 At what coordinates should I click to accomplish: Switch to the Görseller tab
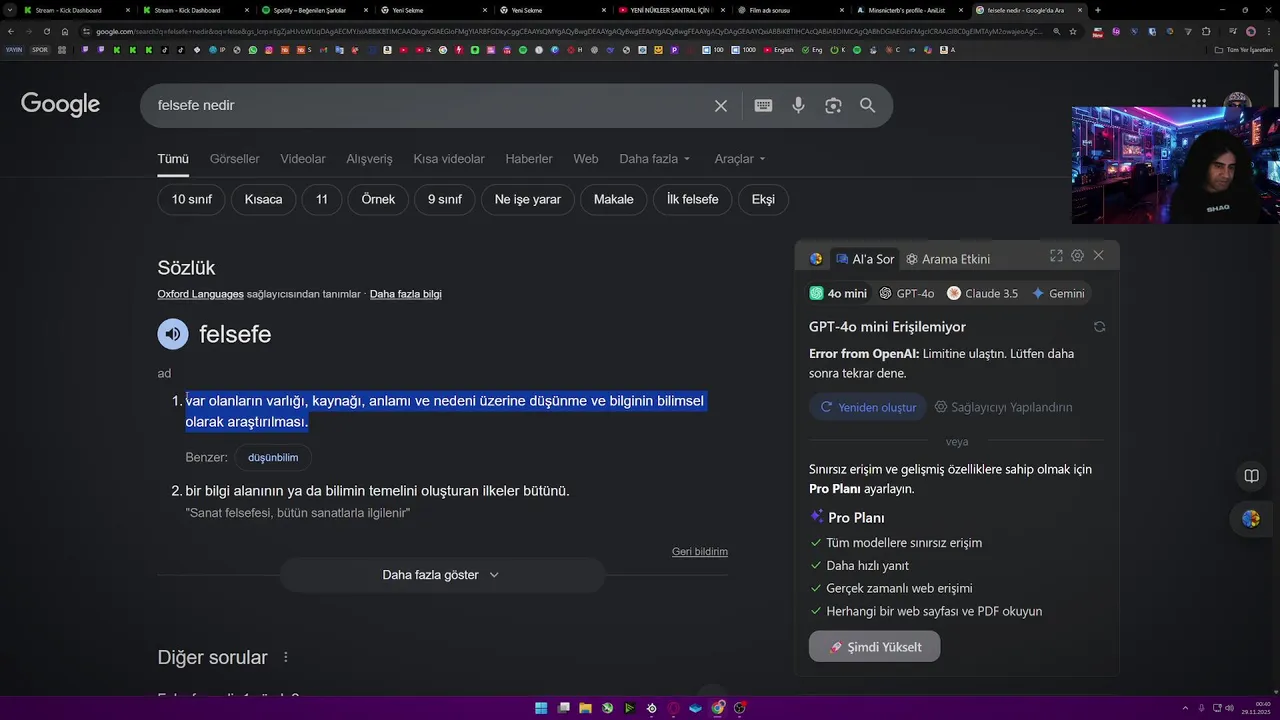click(234, 159)
